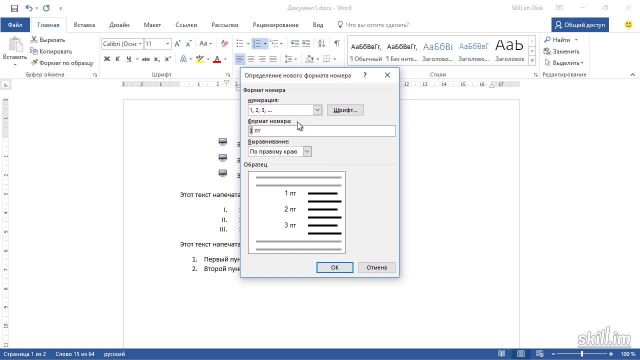Viewport: 640px width, 360px height.
Task: Toggle show paragraph marks (¶)
Action: [x=337, y=44]
